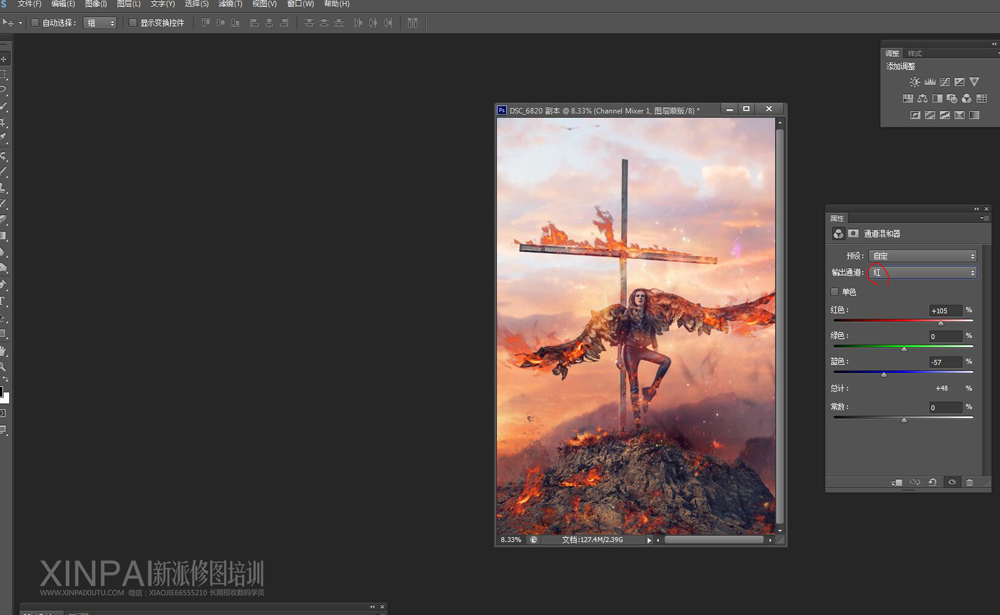Add a Gradient Map adjustment layer

click(974, 115)
